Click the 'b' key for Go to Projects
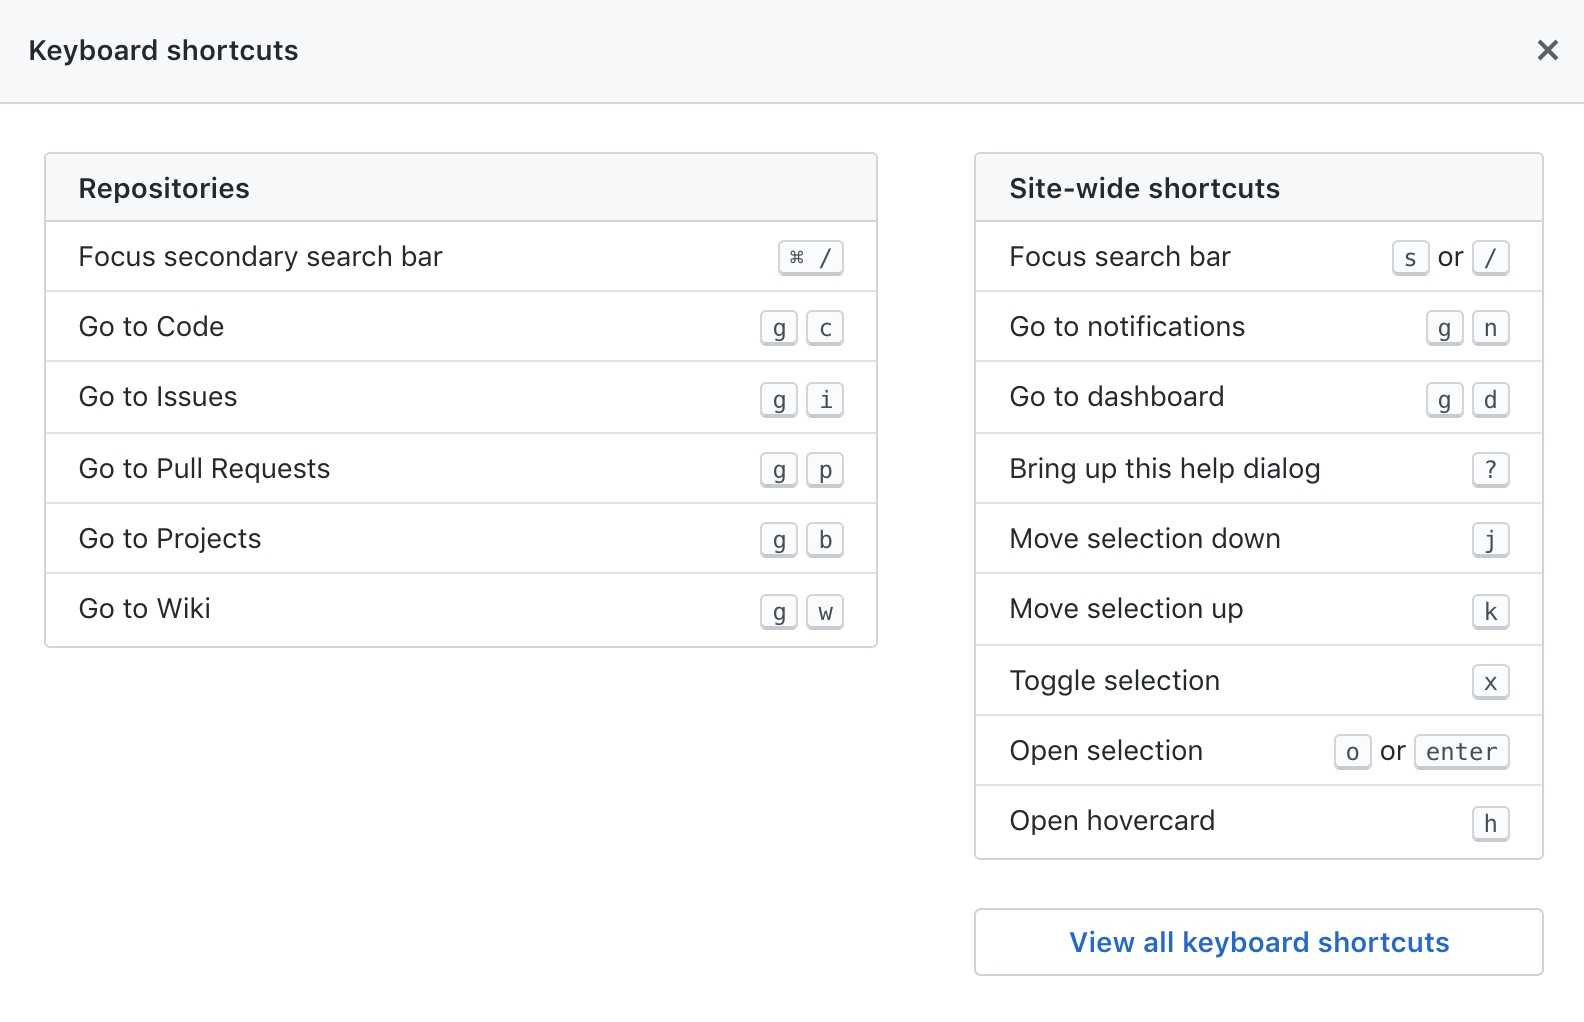Screen dimensions: 1584x1022 click(825, 540)
